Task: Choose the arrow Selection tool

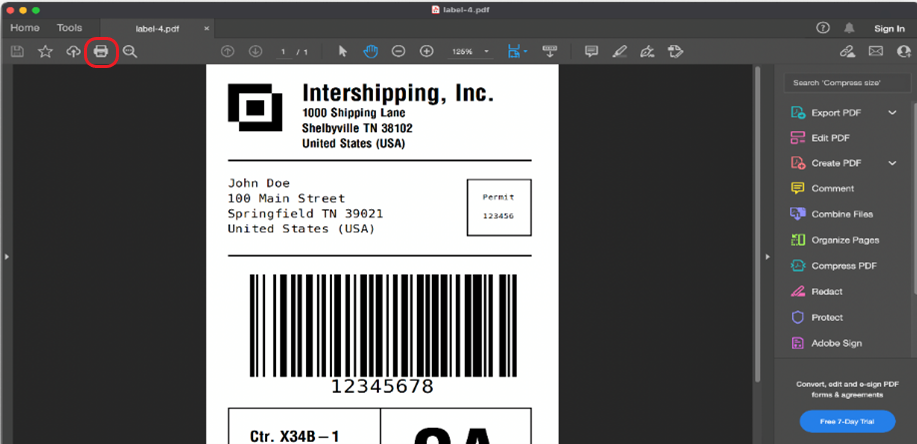Action: point(343,51)
